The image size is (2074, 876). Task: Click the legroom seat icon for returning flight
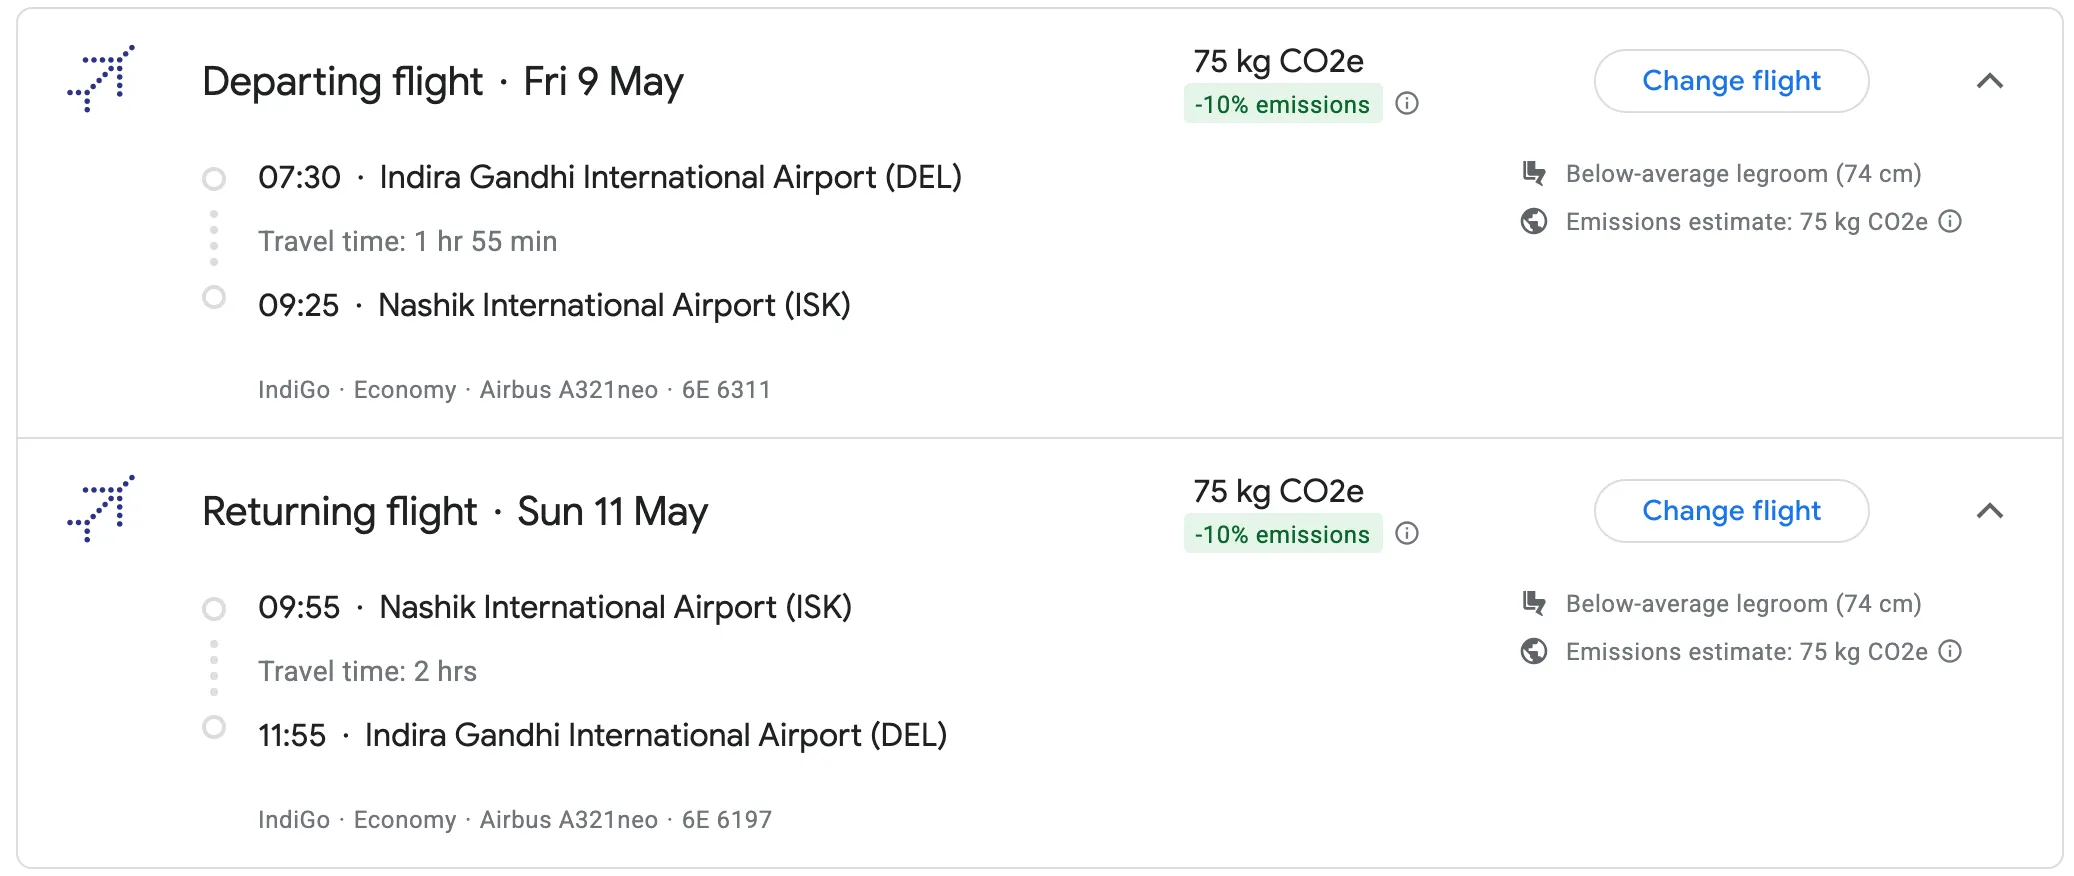1534,604
